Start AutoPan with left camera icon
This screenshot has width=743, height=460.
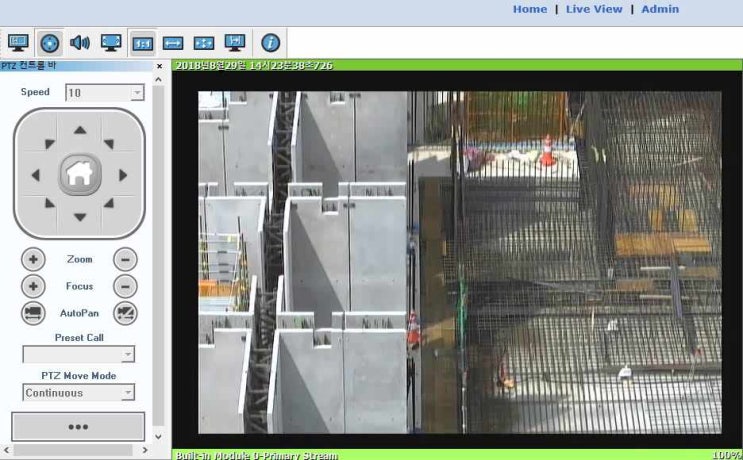[34, 313]
